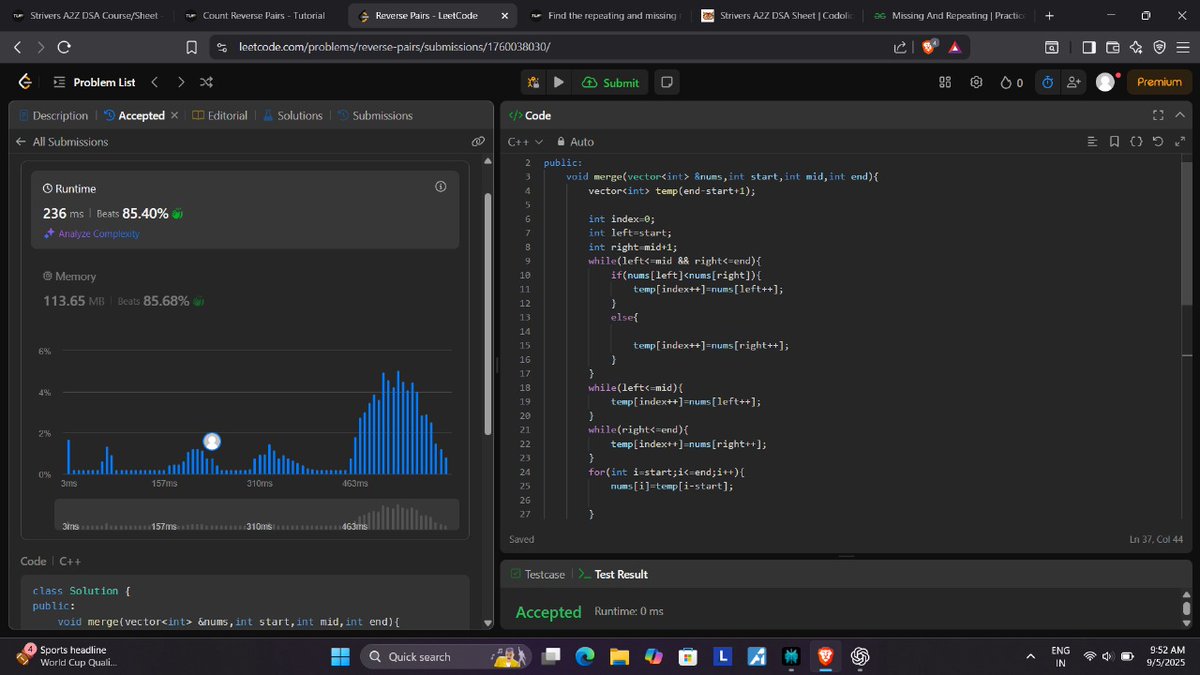
Task: Toggle the Auto lock setting
Action: [x=575, y=142]
